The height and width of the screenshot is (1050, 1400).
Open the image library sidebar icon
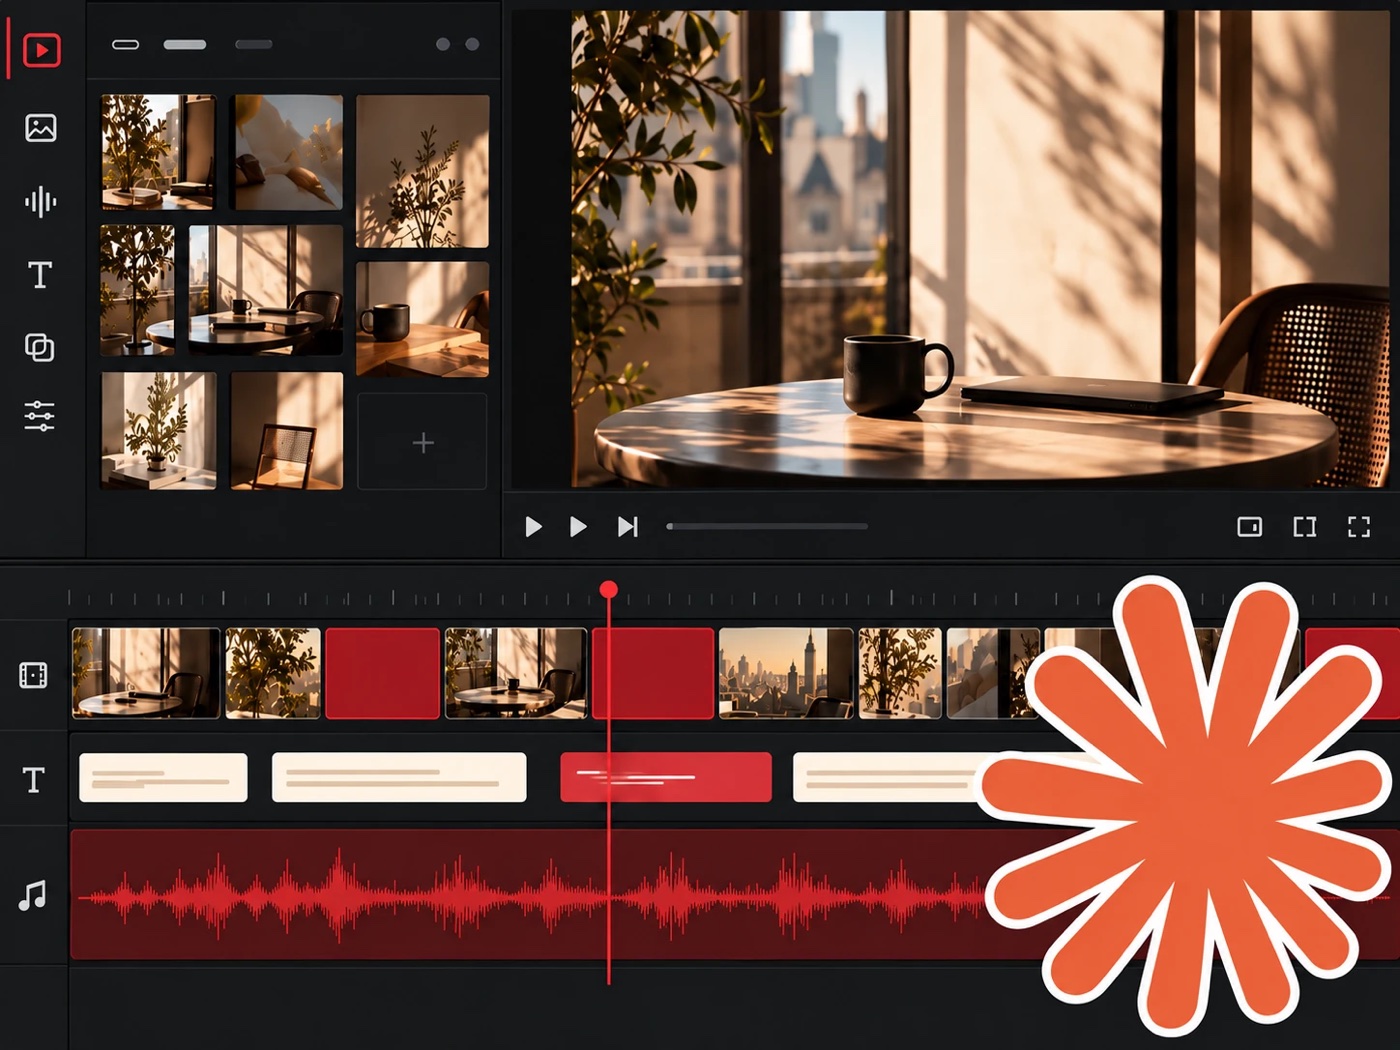tap(41, 128)
